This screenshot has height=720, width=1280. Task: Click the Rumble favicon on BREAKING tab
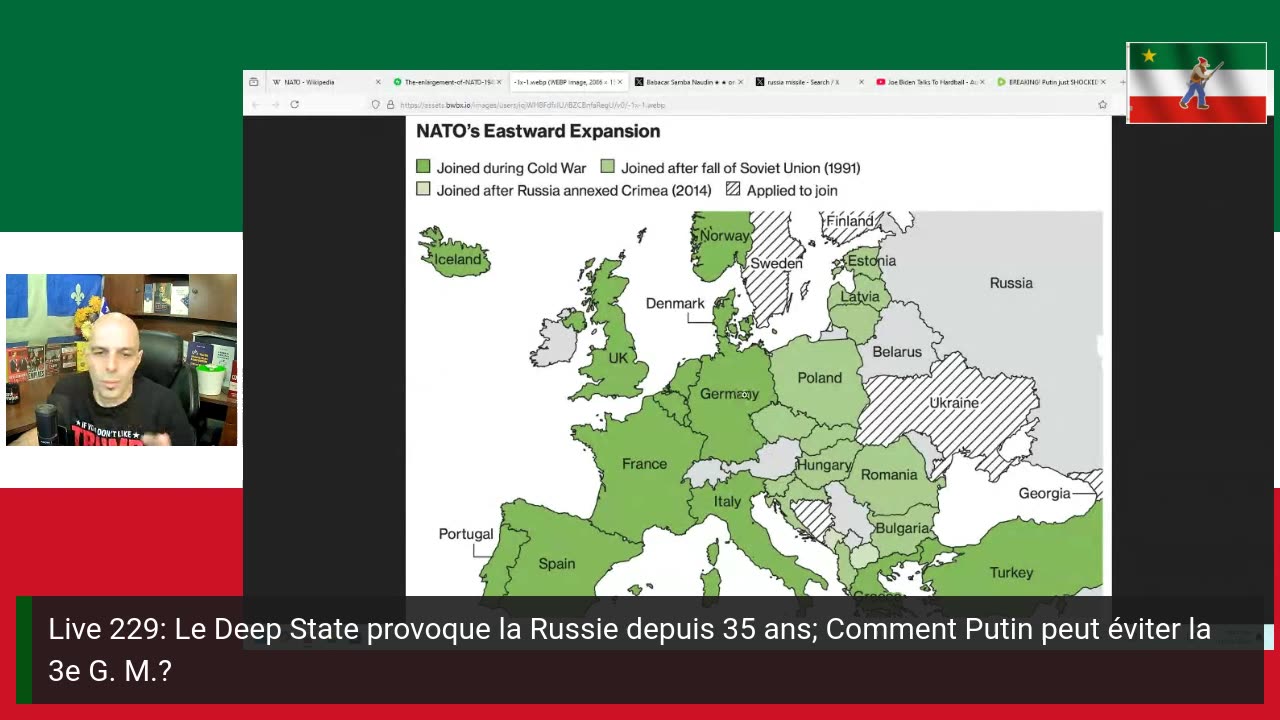tap(1002, 82)
